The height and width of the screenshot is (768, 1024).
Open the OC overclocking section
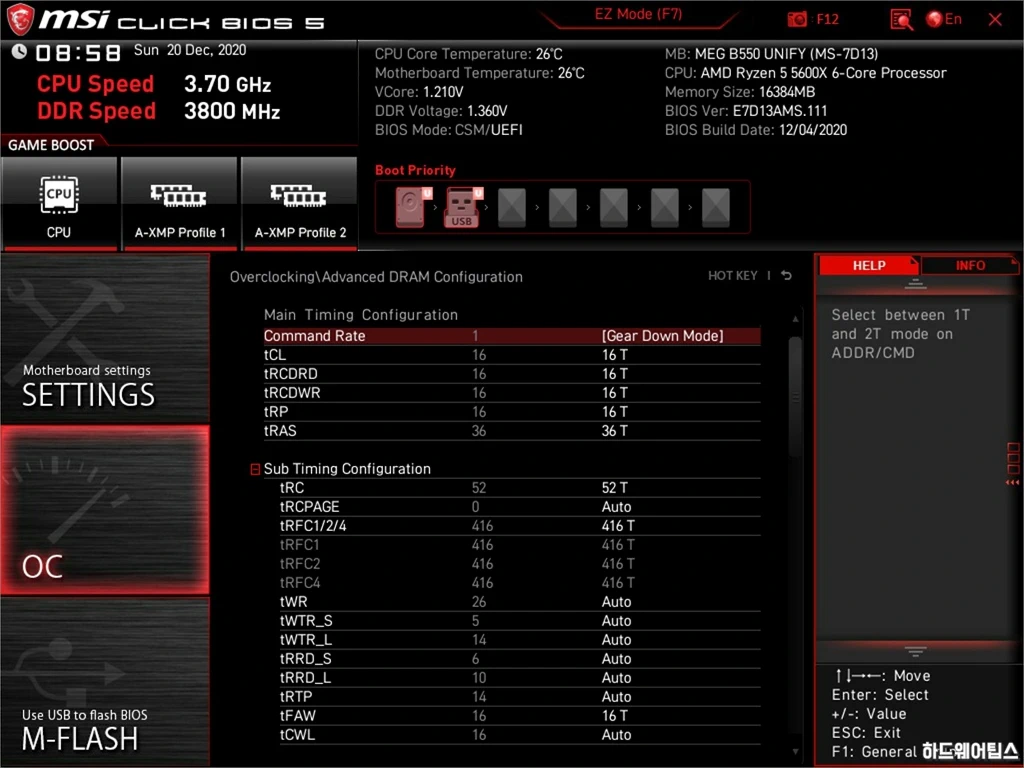coord(105,510)
